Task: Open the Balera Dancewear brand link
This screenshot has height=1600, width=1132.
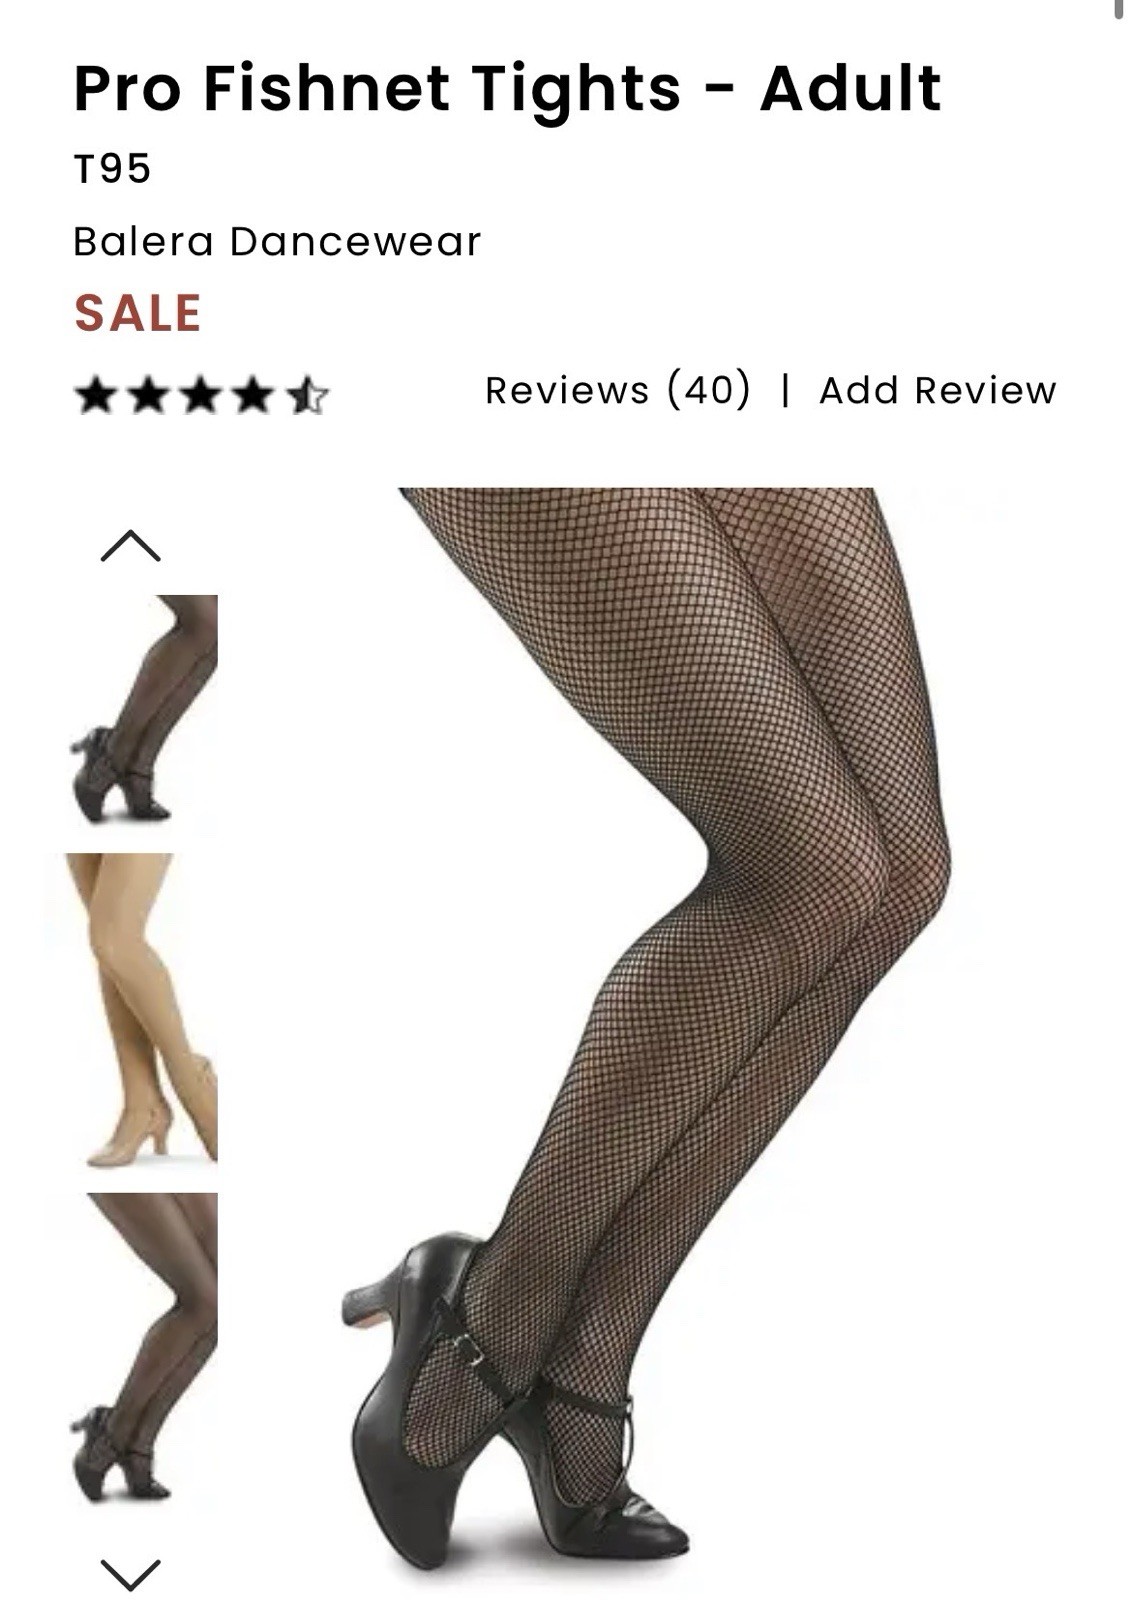Action: (278, 241)
